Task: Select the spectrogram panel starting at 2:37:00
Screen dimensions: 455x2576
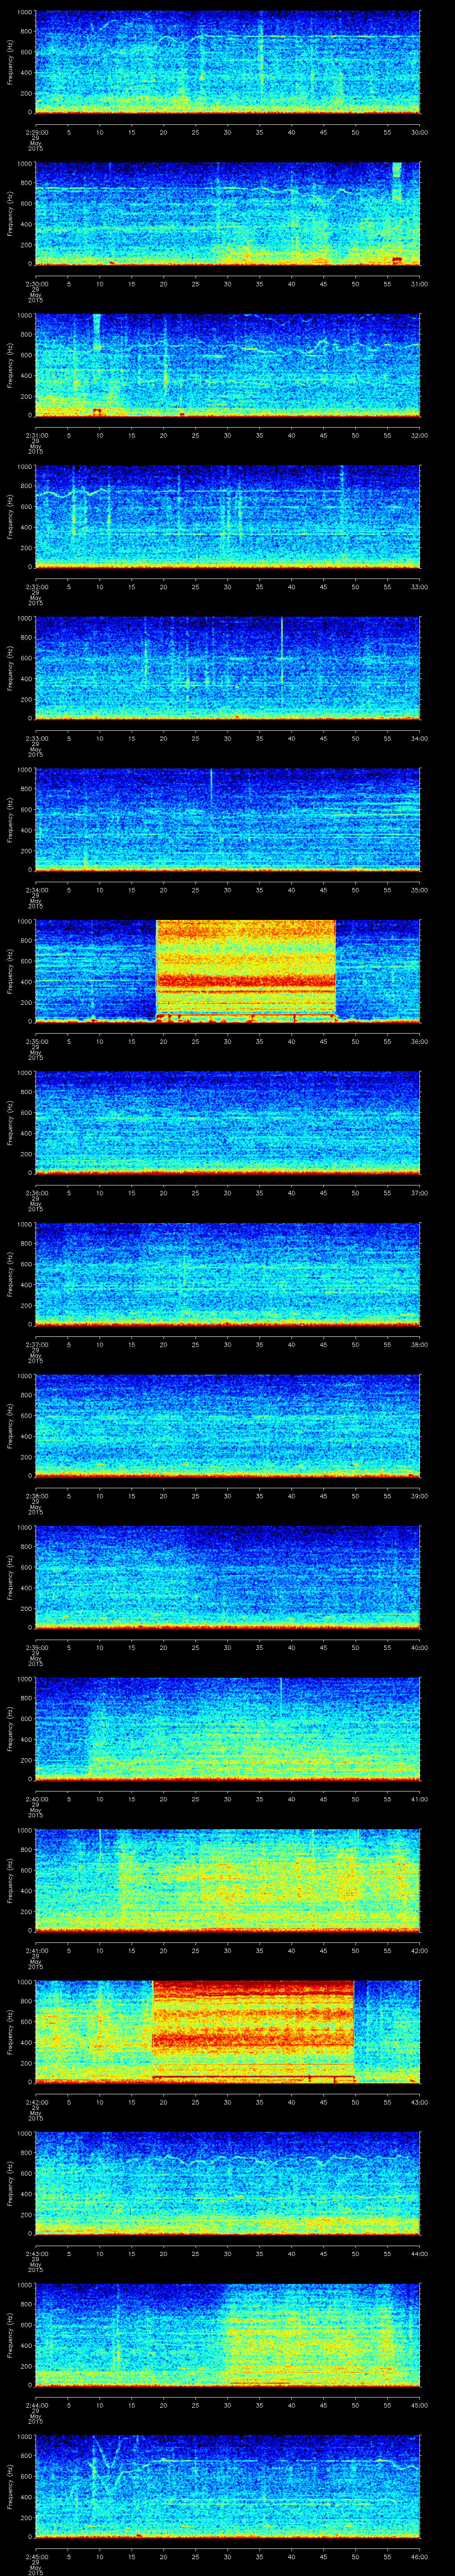Action: coord(228,1275)
